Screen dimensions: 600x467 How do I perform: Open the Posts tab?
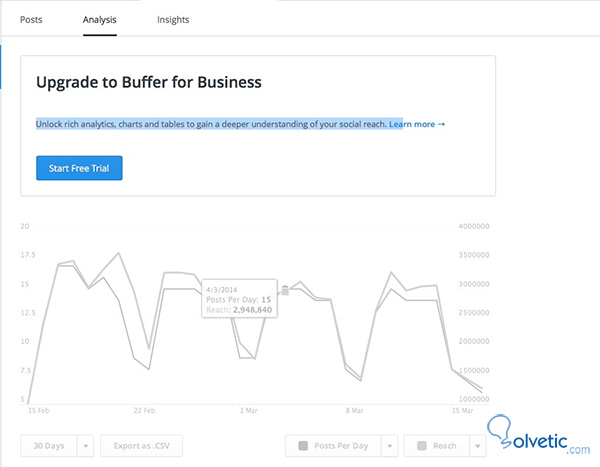pos(31,19)
